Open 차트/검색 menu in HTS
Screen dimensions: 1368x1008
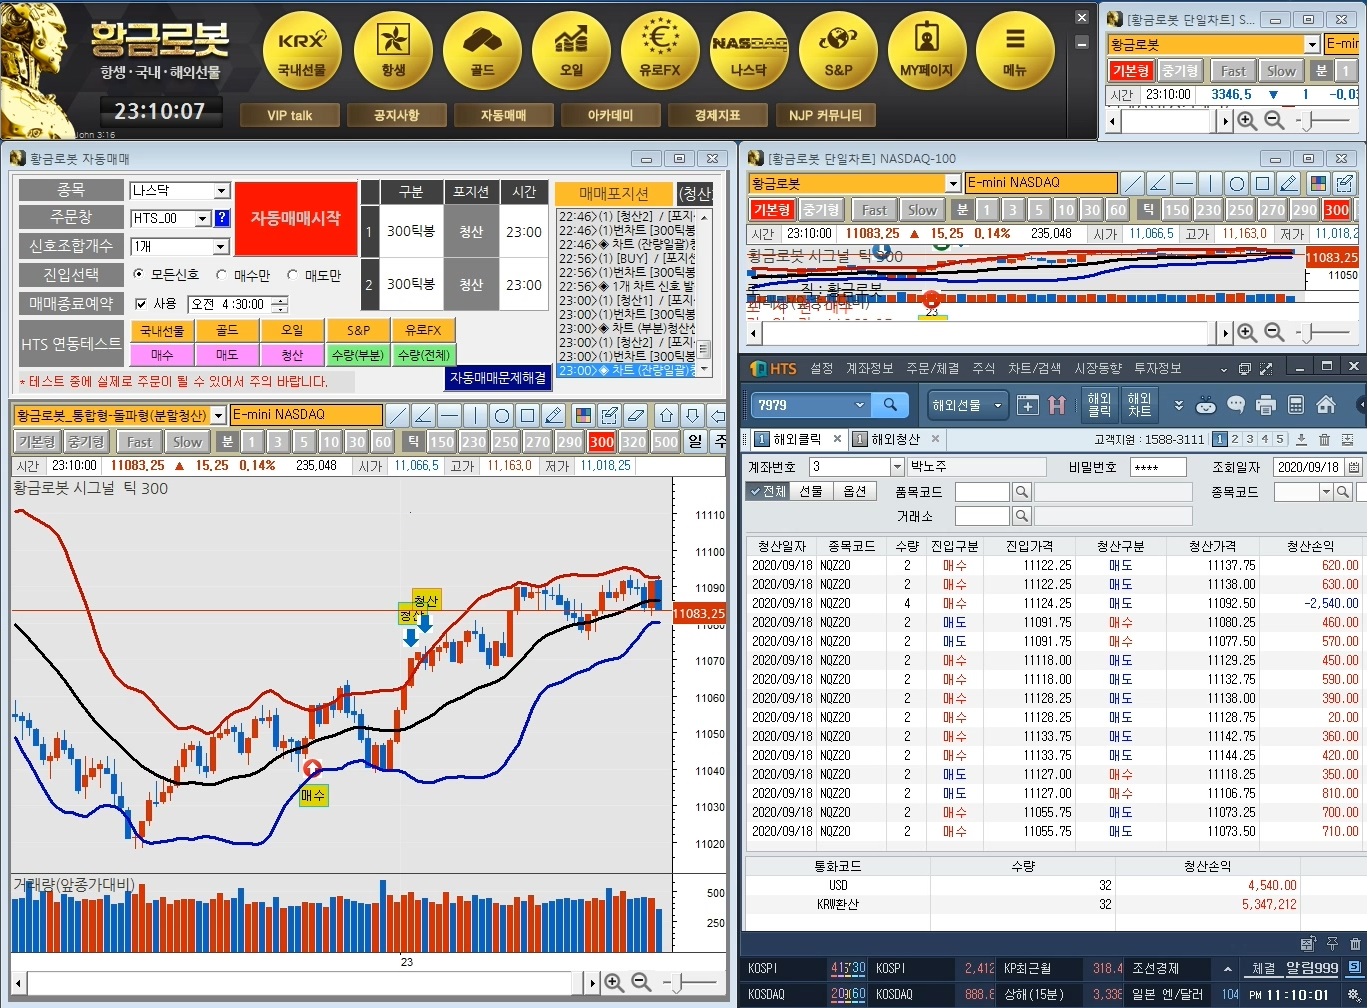click(1034, 368)
